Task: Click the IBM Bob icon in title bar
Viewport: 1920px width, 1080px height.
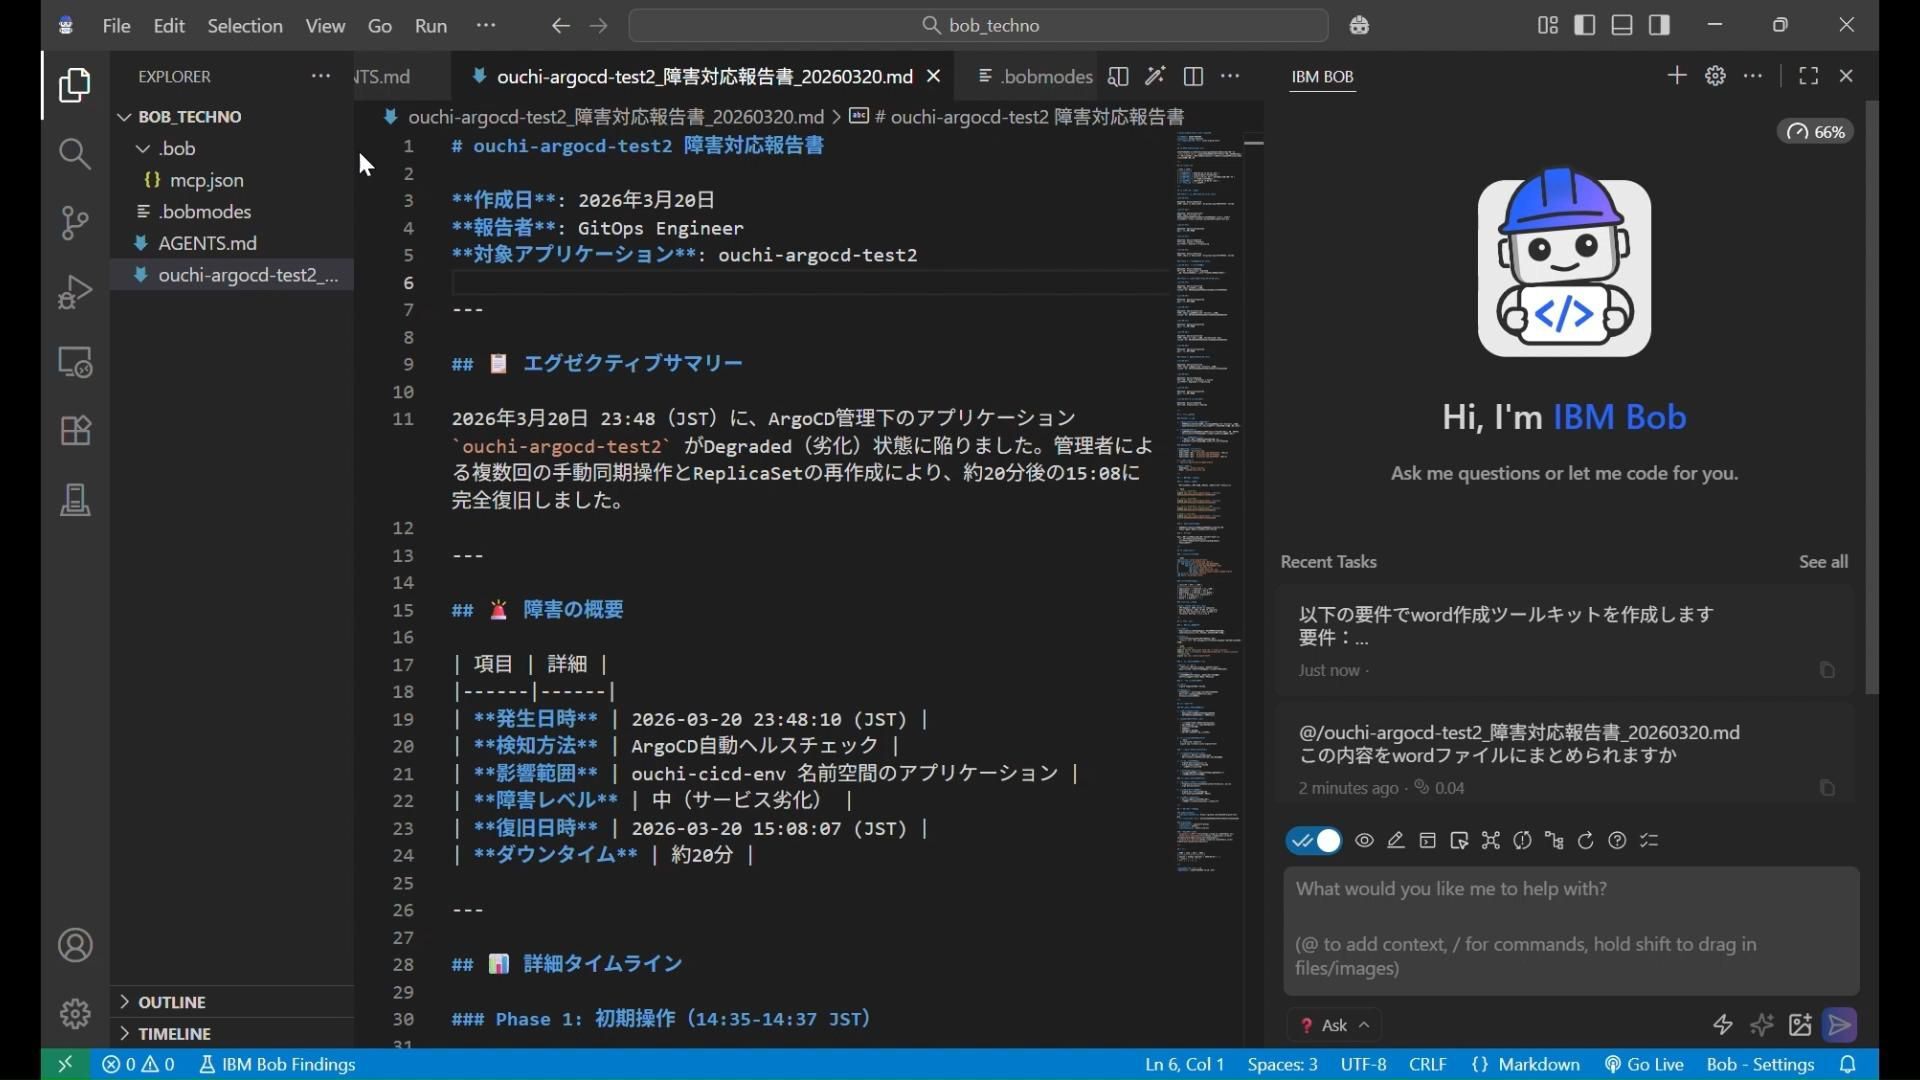Action: [x=1359, y=25]
